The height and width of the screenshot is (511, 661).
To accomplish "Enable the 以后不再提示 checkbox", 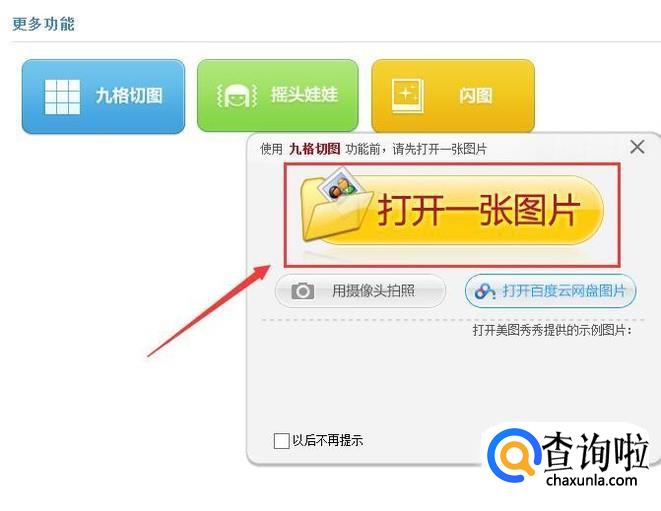I will point(281,441).
